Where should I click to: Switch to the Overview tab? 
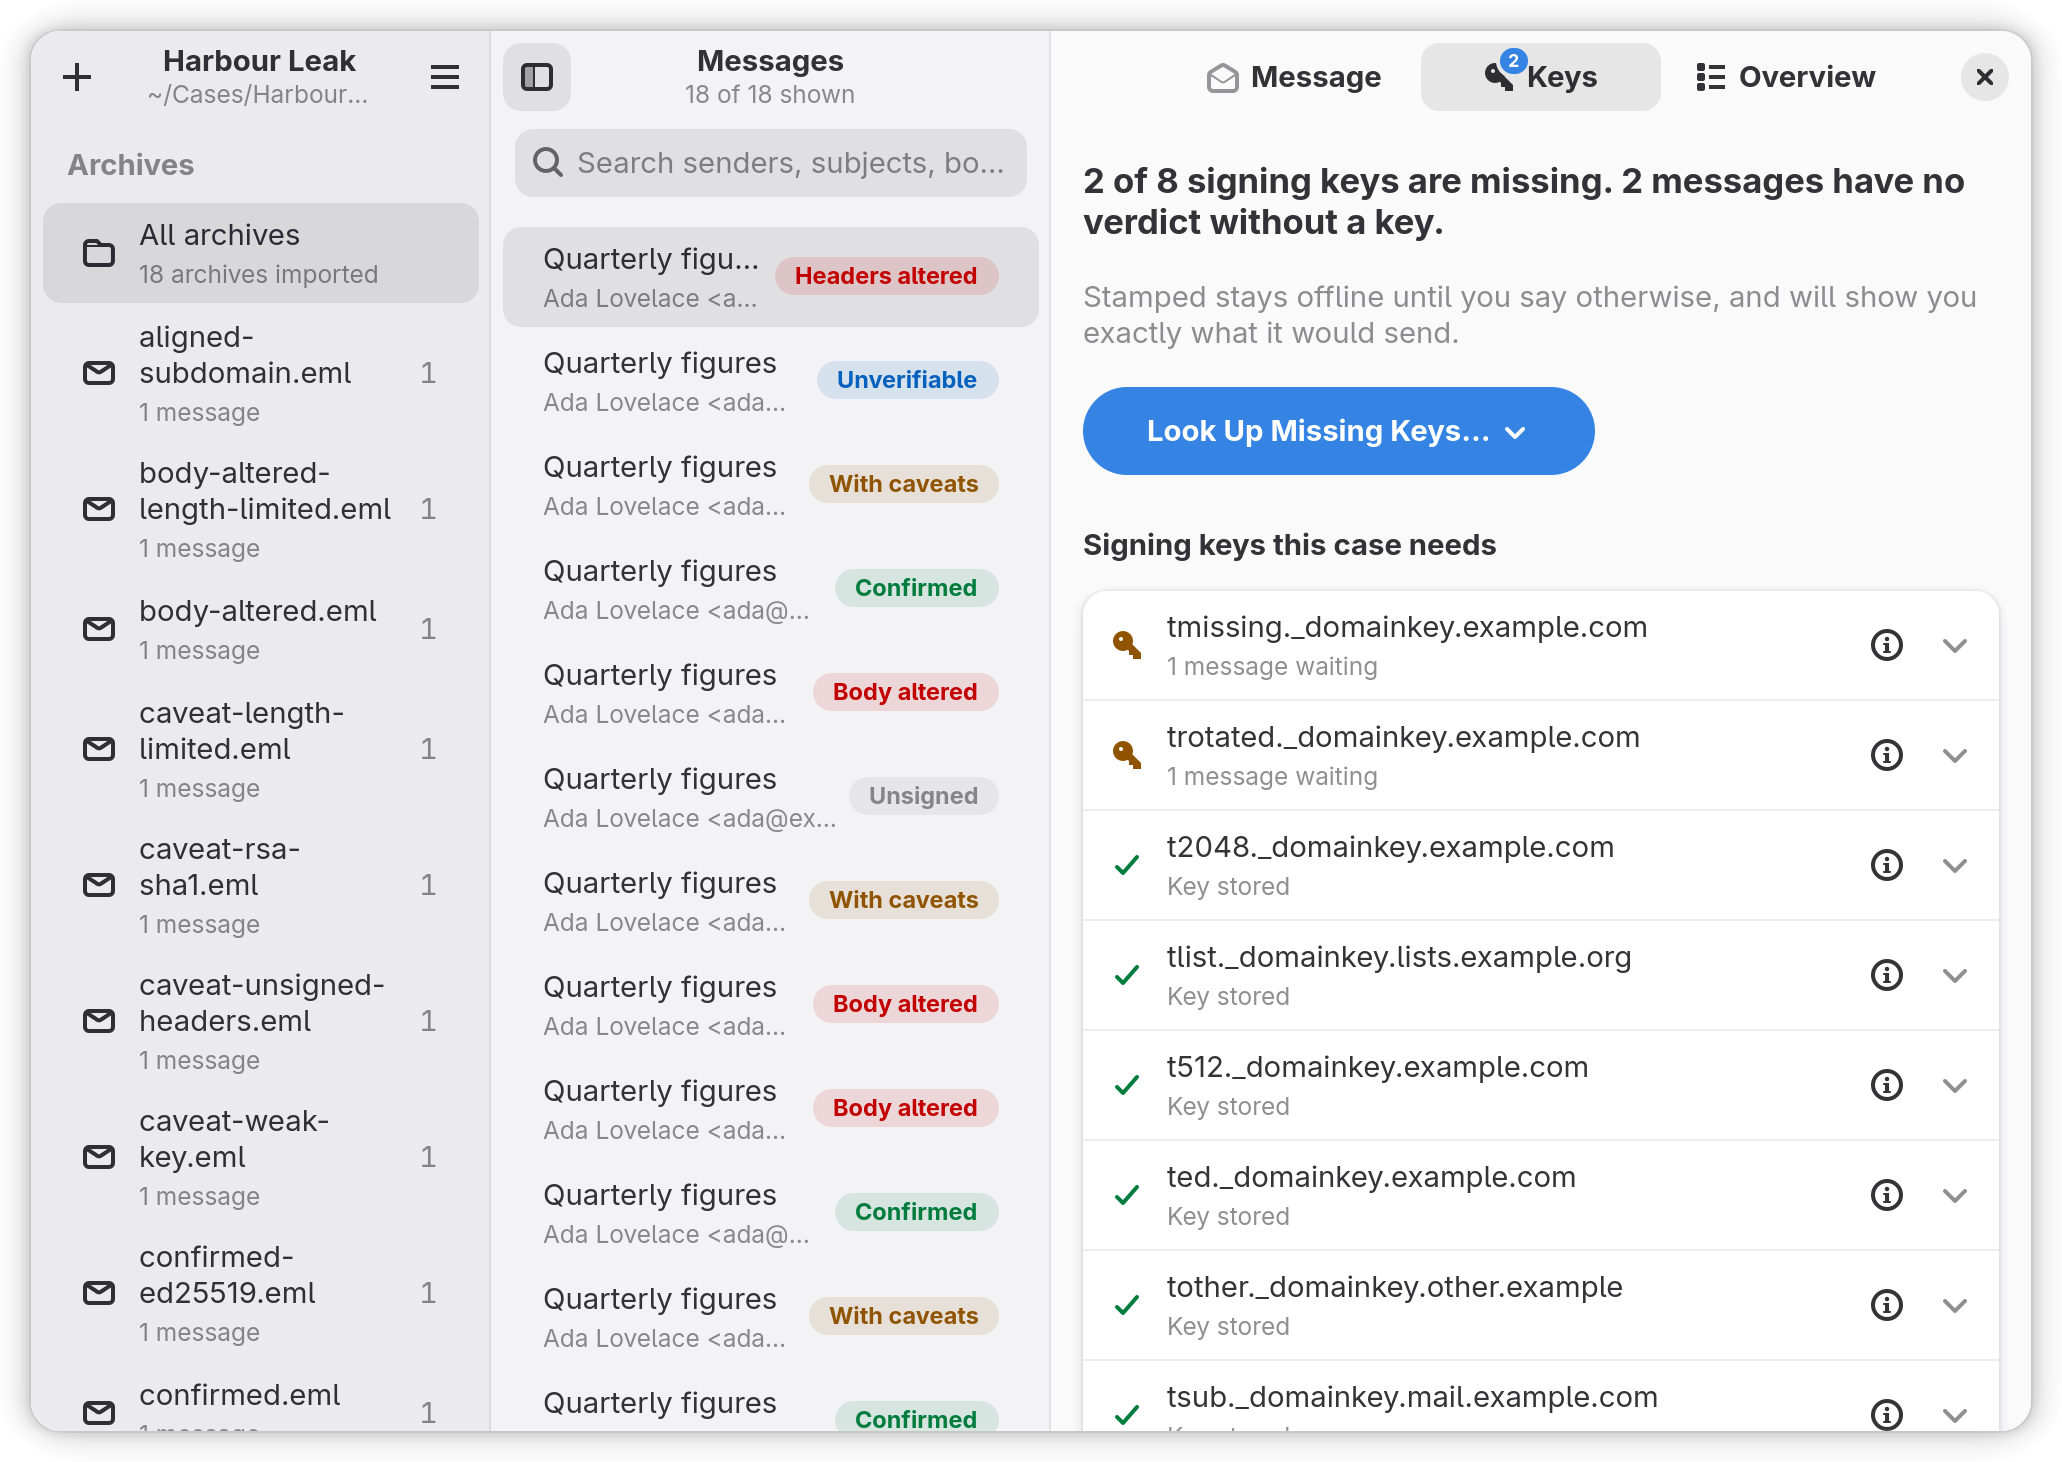click(1786, 77)
